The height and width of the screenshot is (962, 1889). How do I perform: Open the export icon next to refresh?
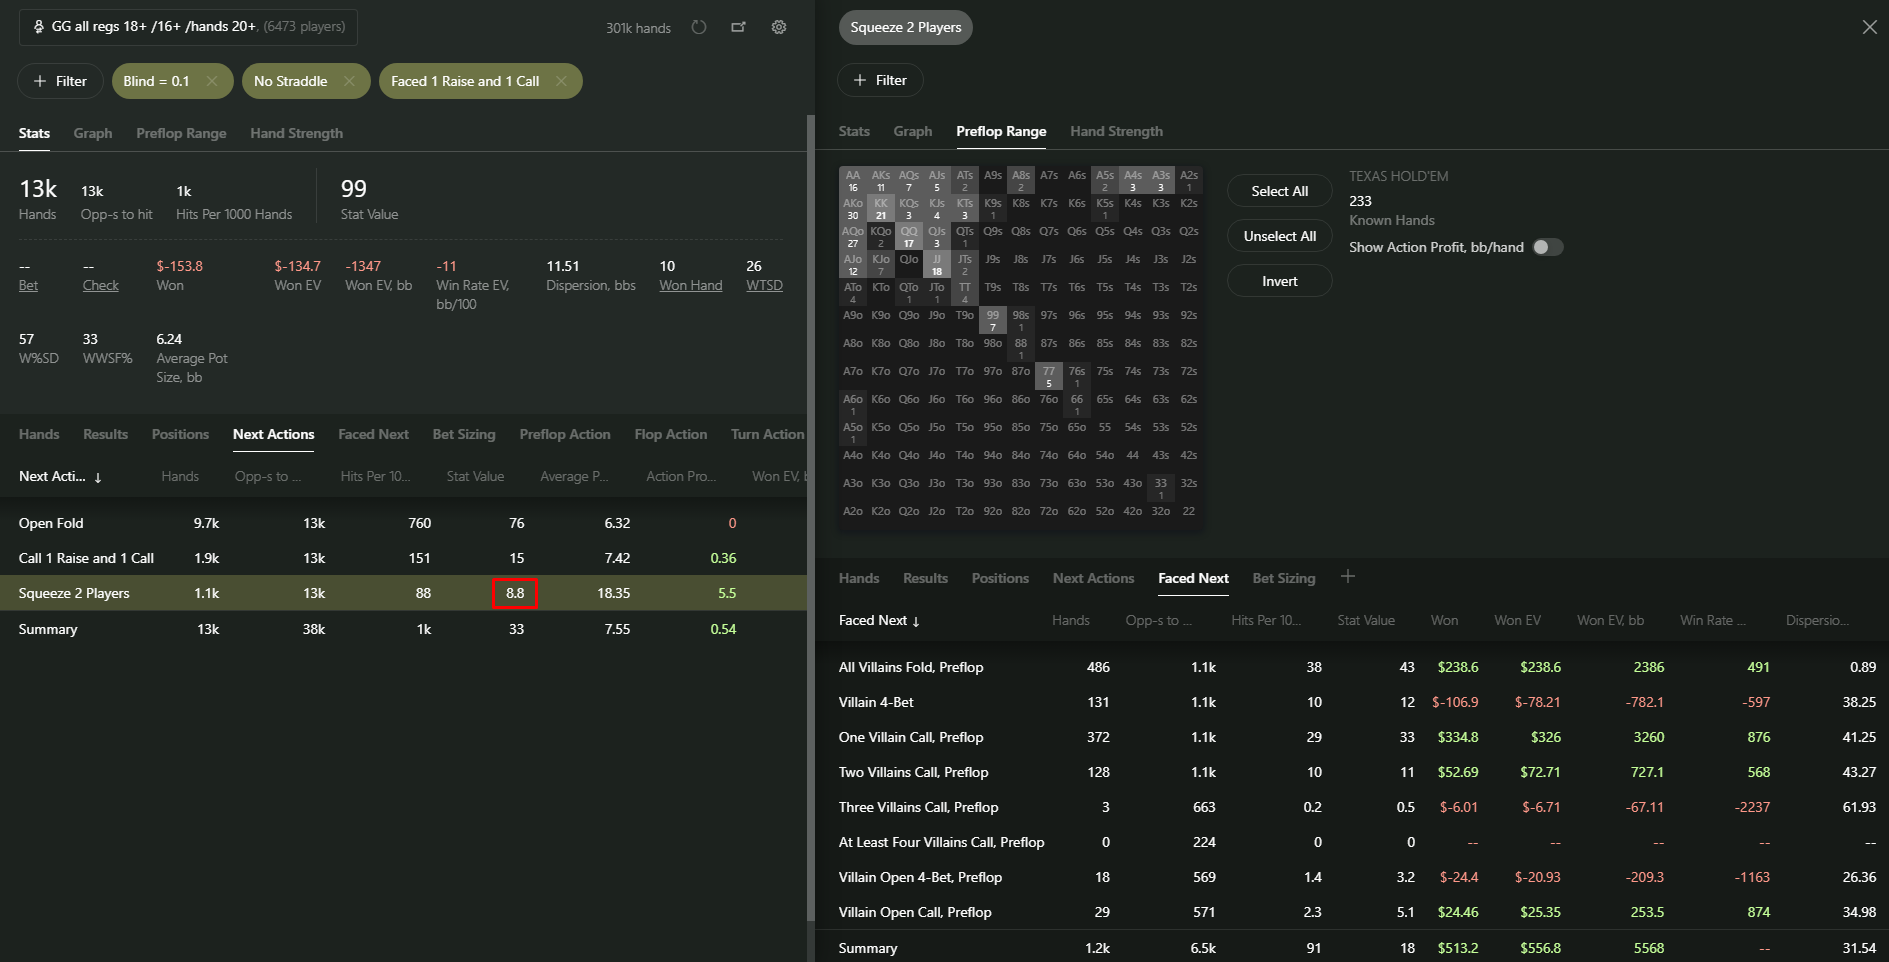[739, 27]
